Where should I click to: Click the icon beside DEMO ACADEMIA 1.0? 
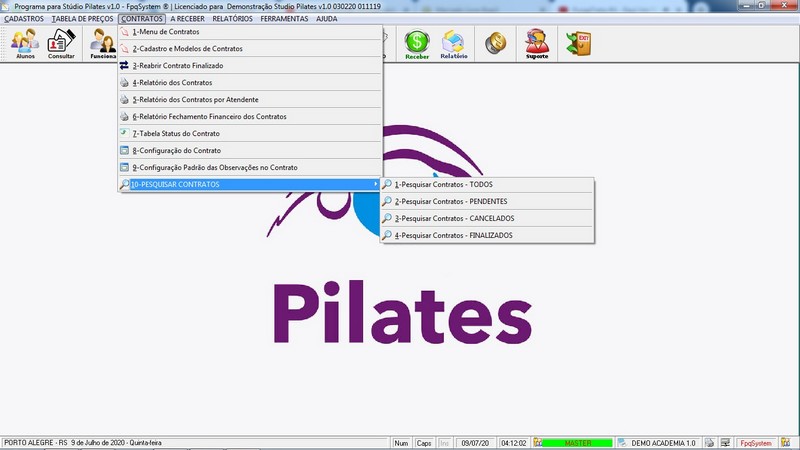pyautogui.click(x=621, y=443)
